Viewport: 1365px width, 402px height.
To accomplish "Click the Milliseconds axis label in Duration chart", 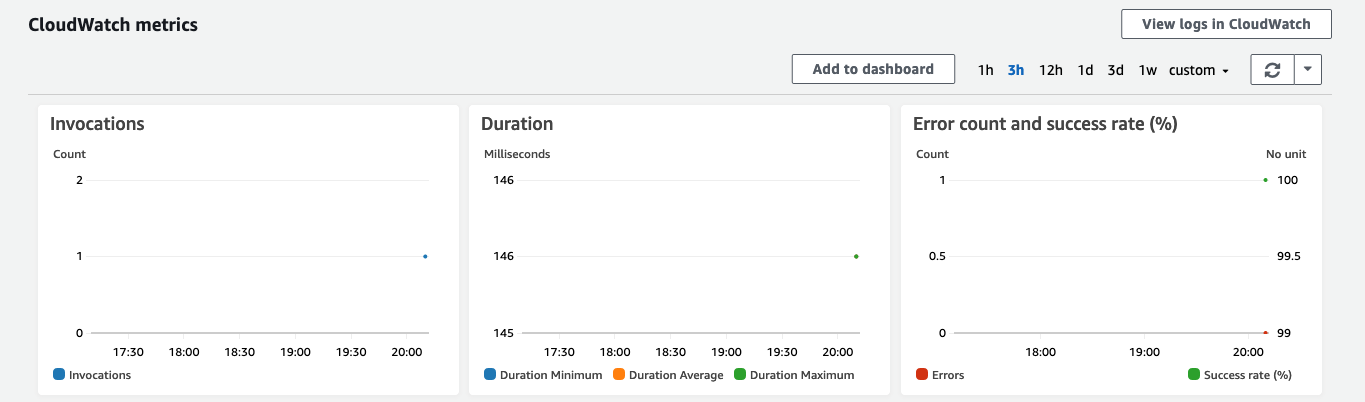I will click(x=517, y=154).
